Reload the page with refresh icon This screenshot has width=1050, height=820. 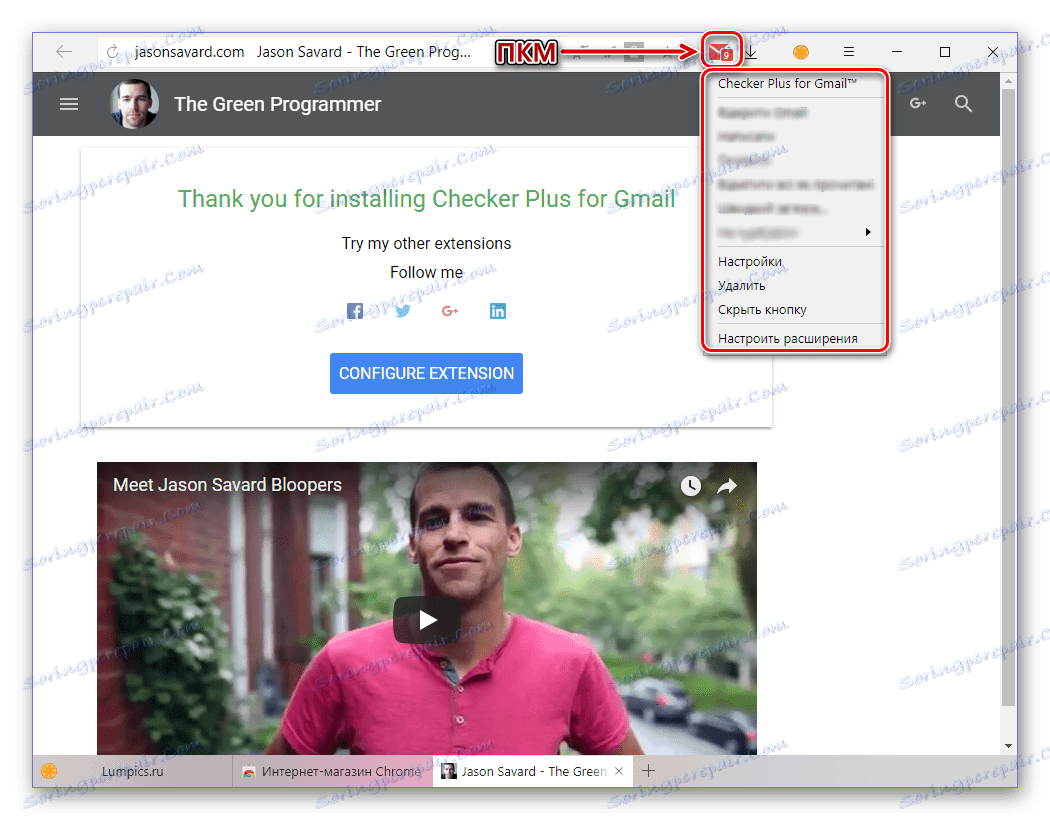(112, 52)
